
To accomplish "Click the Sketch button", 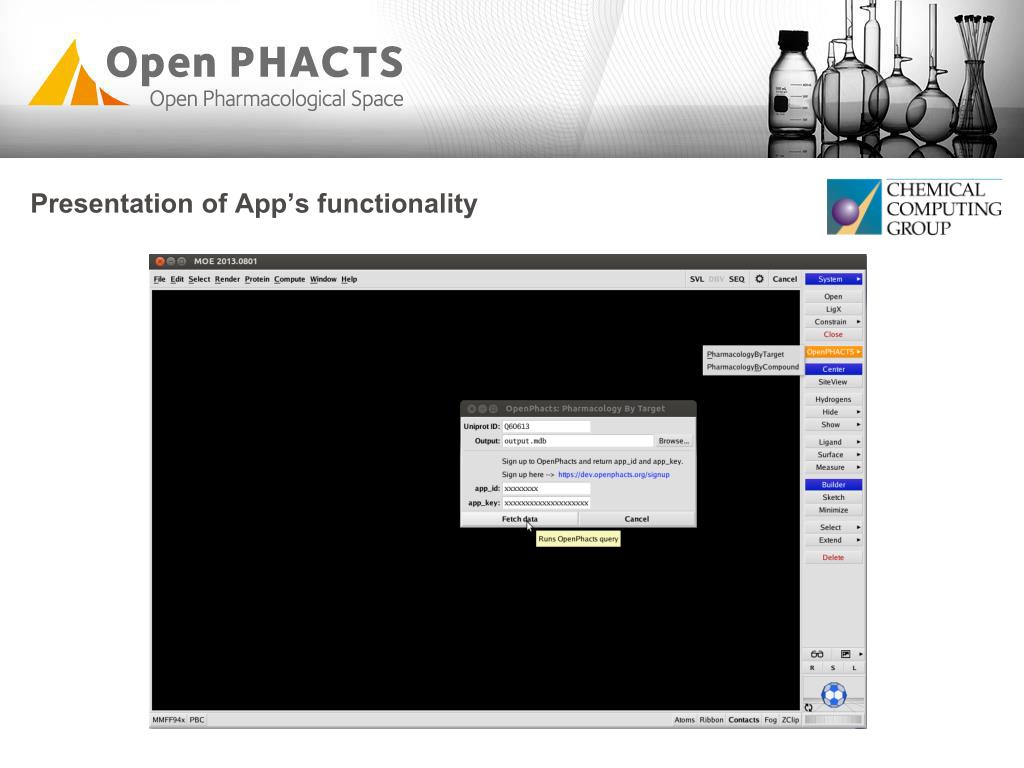I will point(833,498).
